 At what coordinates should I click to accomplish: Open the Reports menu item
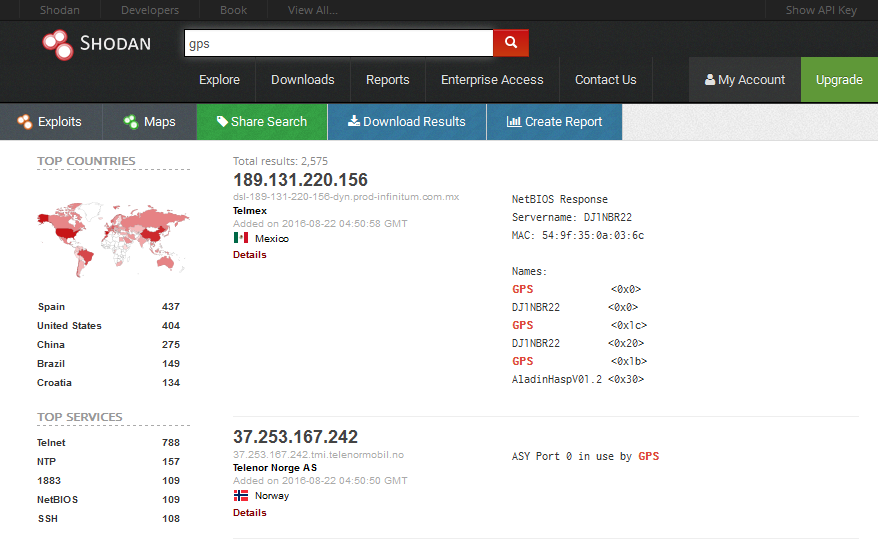387,80
